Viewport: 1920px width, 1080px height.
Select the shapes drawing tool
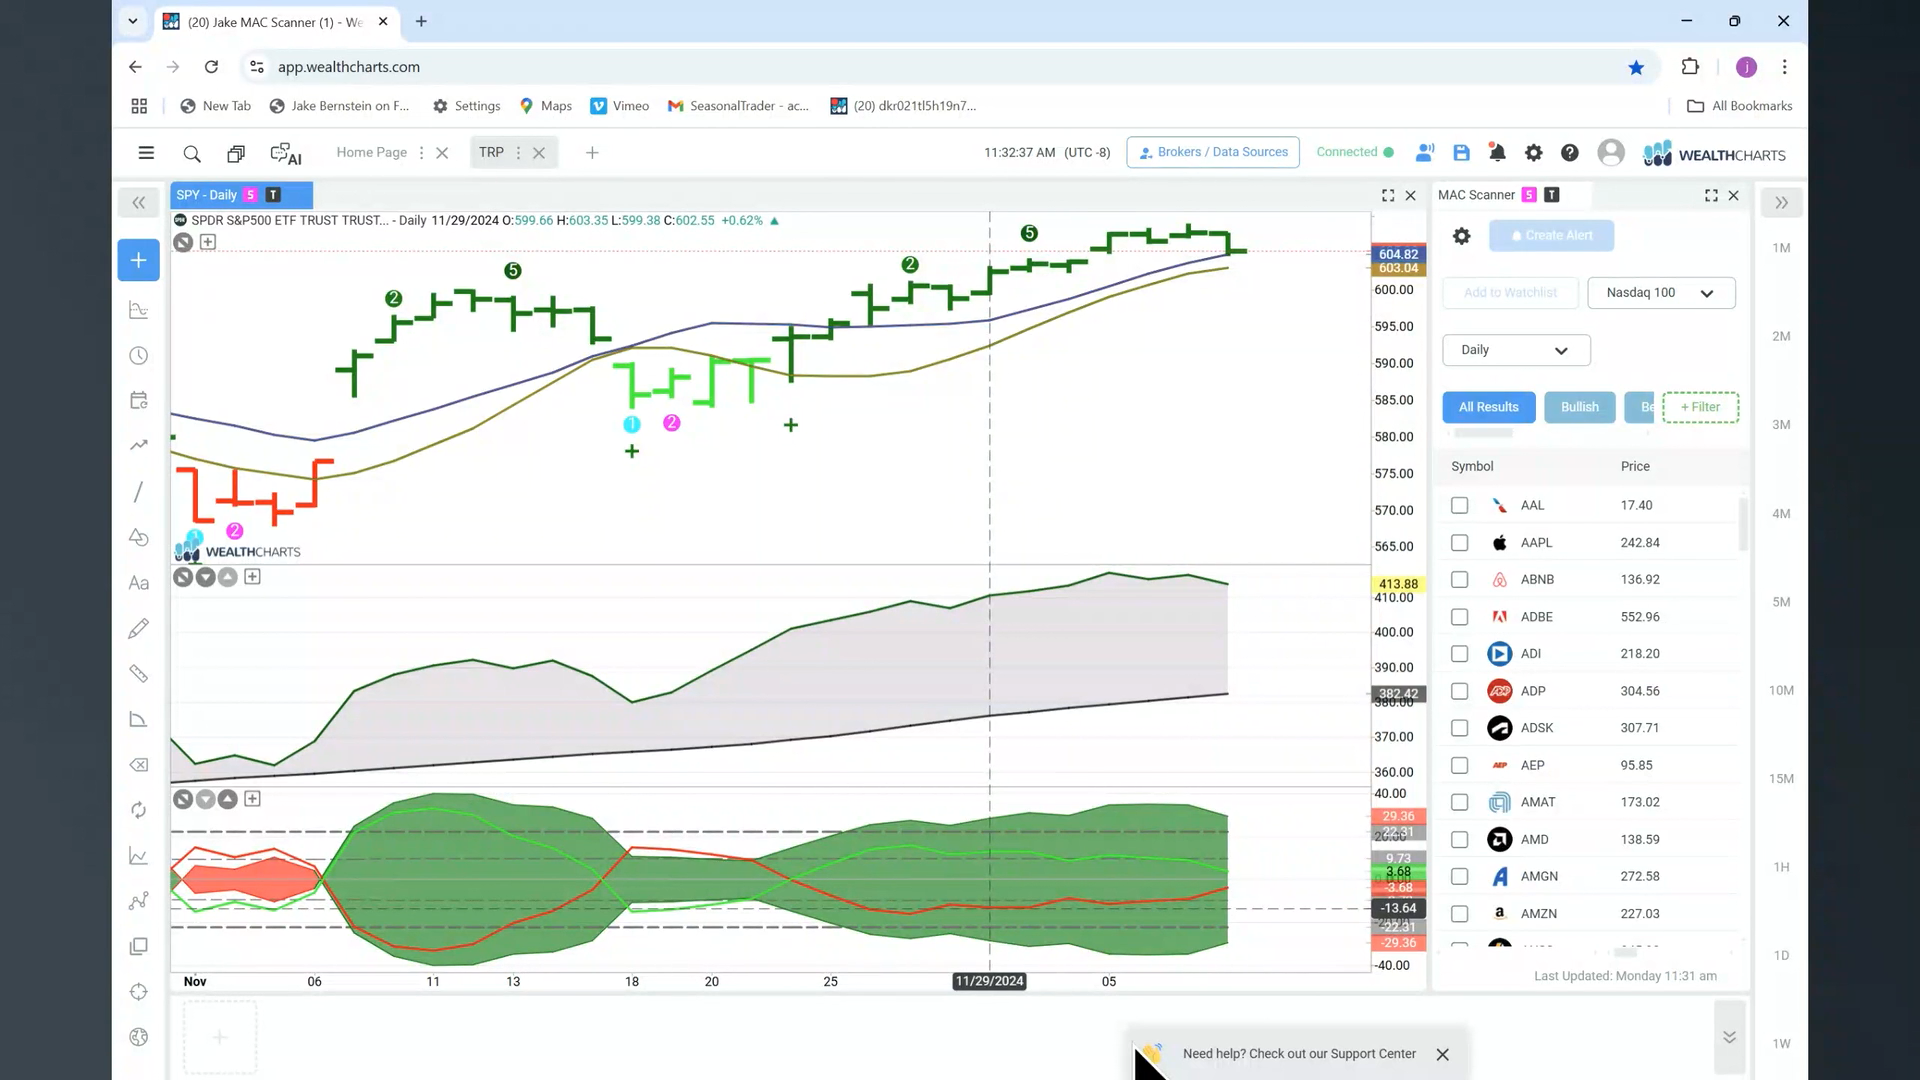coord(139,537)
